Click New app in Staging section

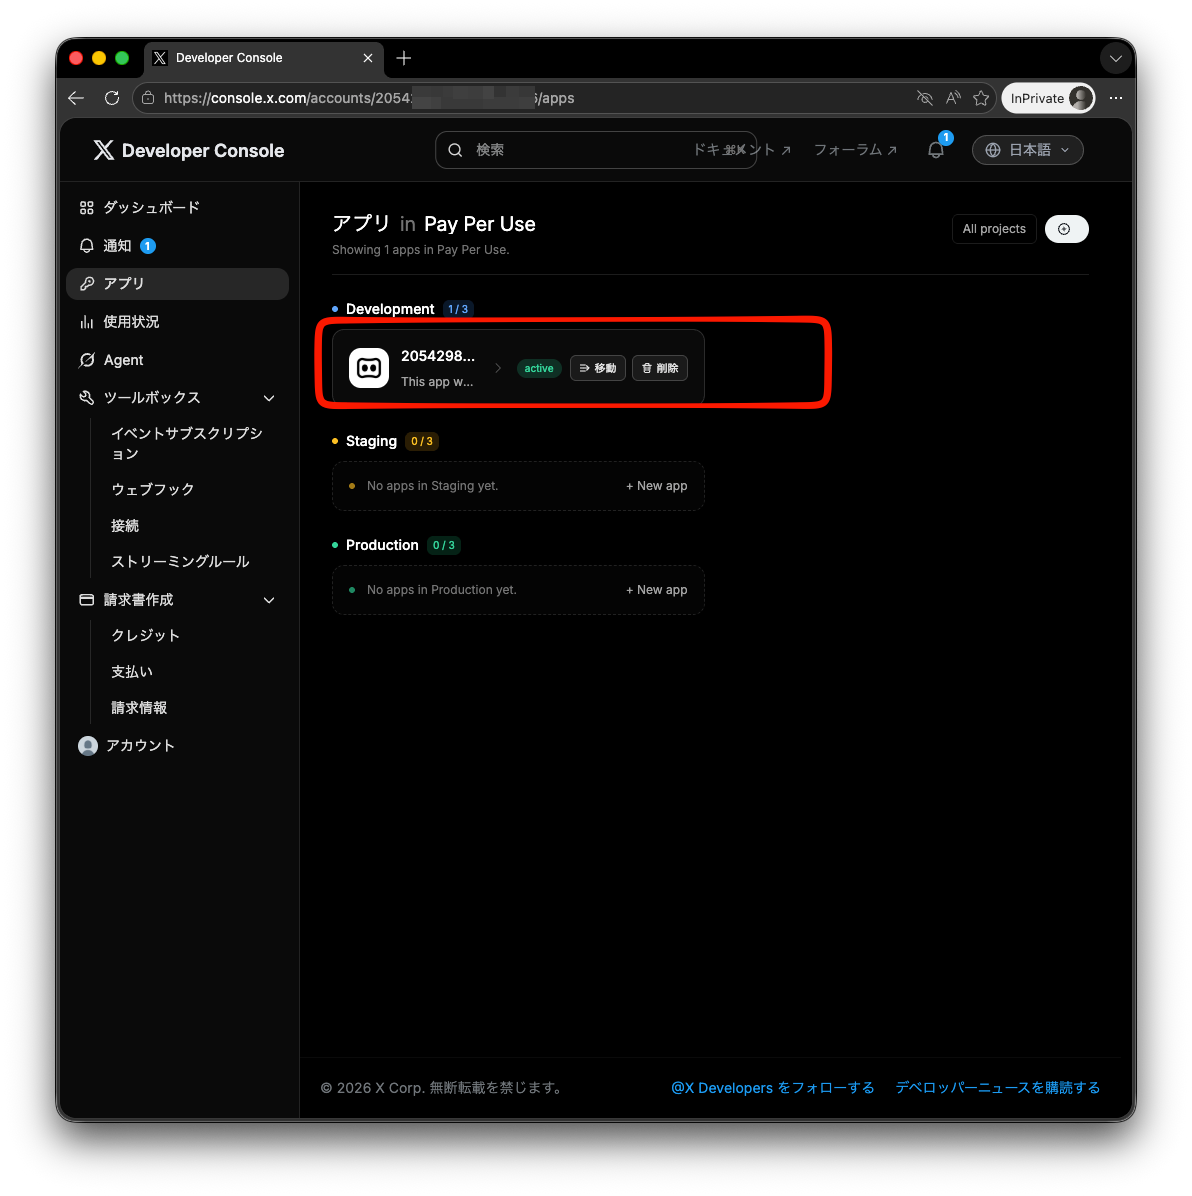click(657, 486)
